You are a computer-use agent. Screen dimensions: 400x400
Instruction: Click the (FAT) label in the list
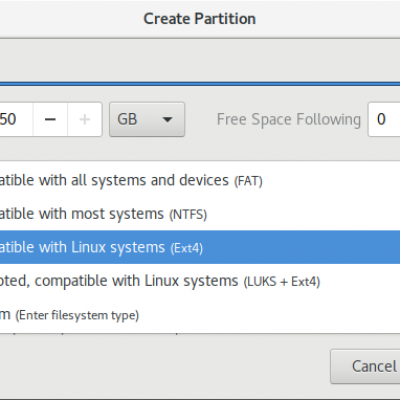click(x=248, y=181)
